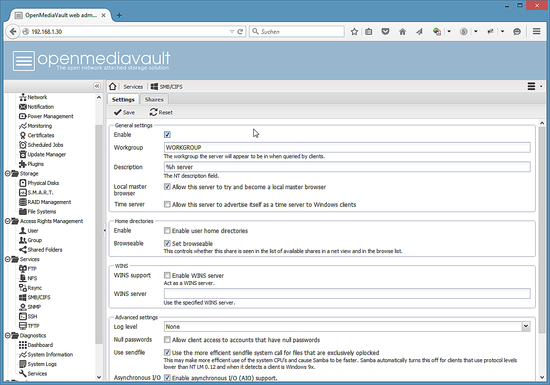
Task: Open the Log level dropdown
Action: pos(526,326)
